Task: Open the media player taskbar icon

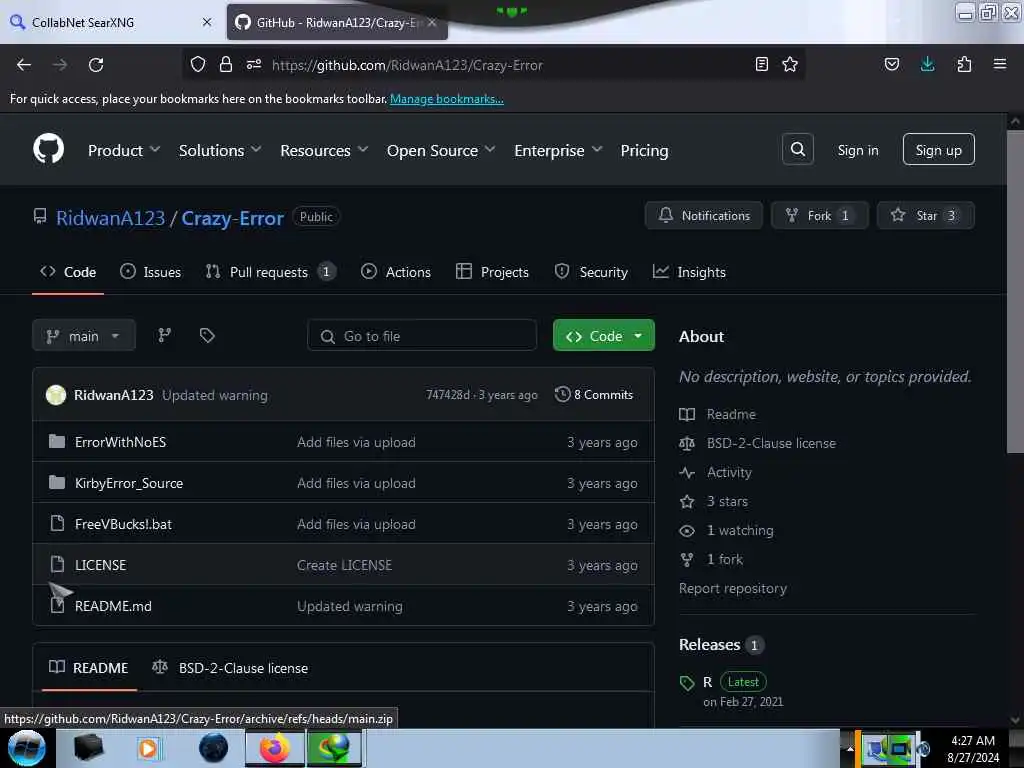Action: 148,748
